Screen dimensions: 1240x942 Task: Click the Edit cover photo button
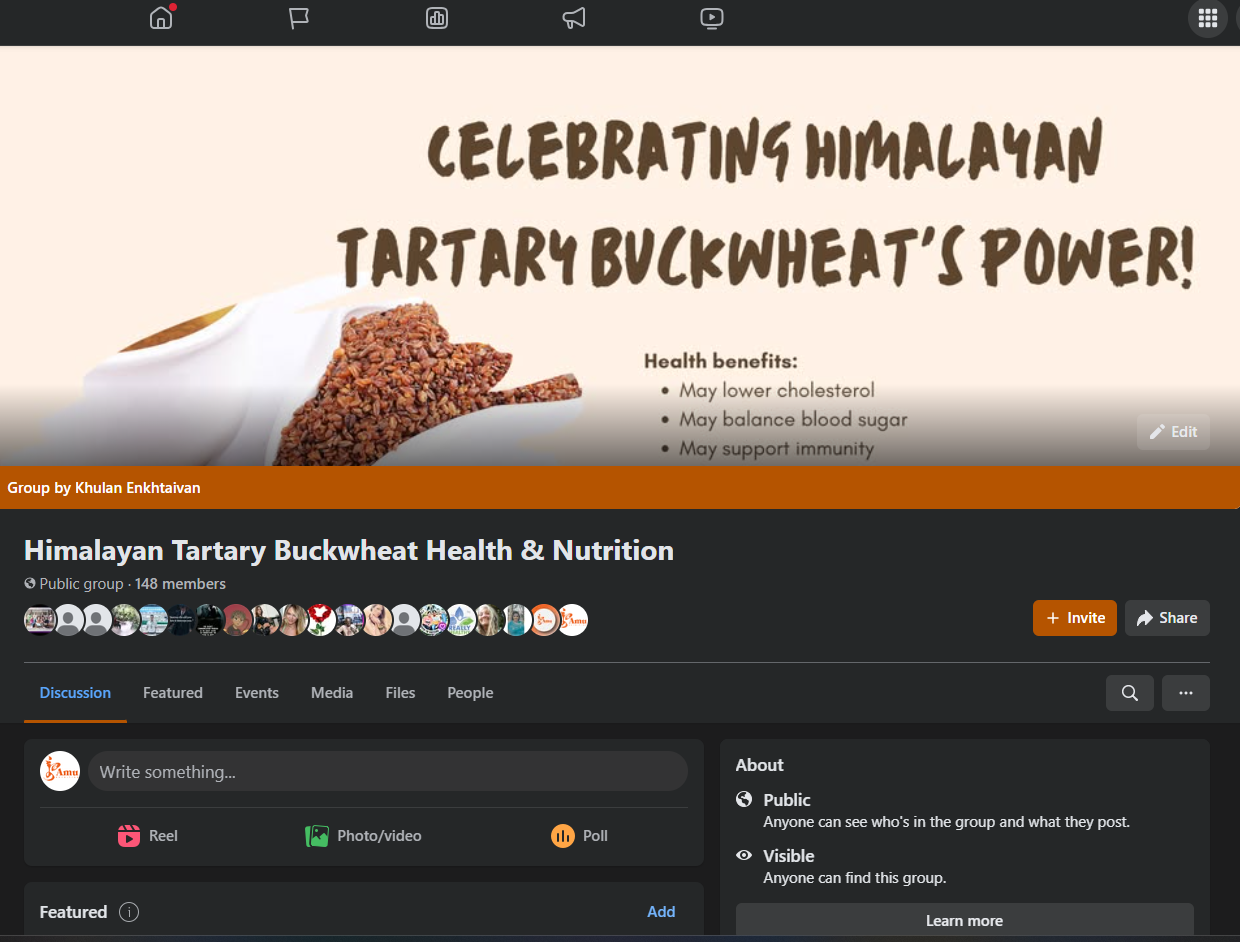[1173, 432]
